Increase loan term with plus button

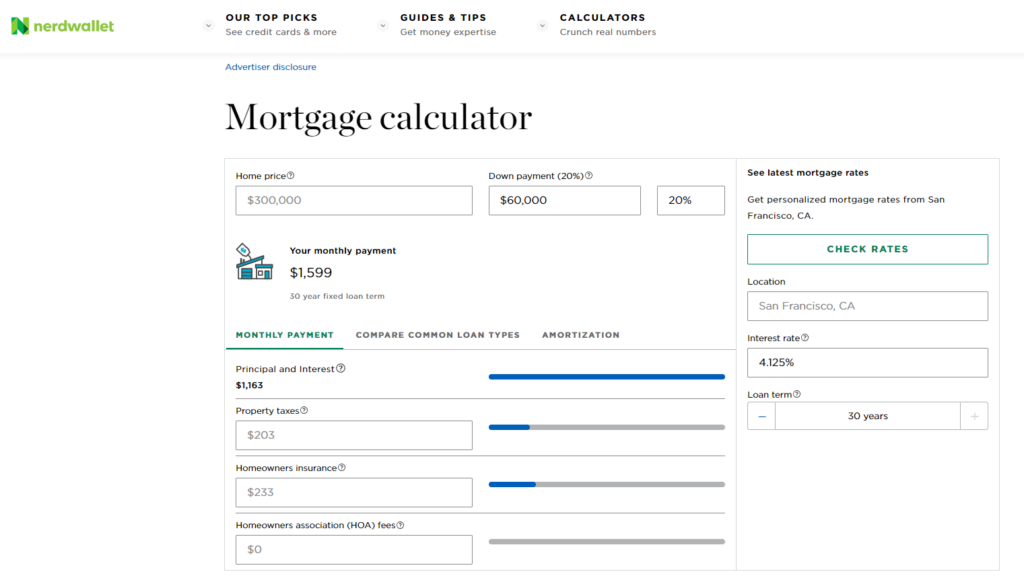point(974,416)
